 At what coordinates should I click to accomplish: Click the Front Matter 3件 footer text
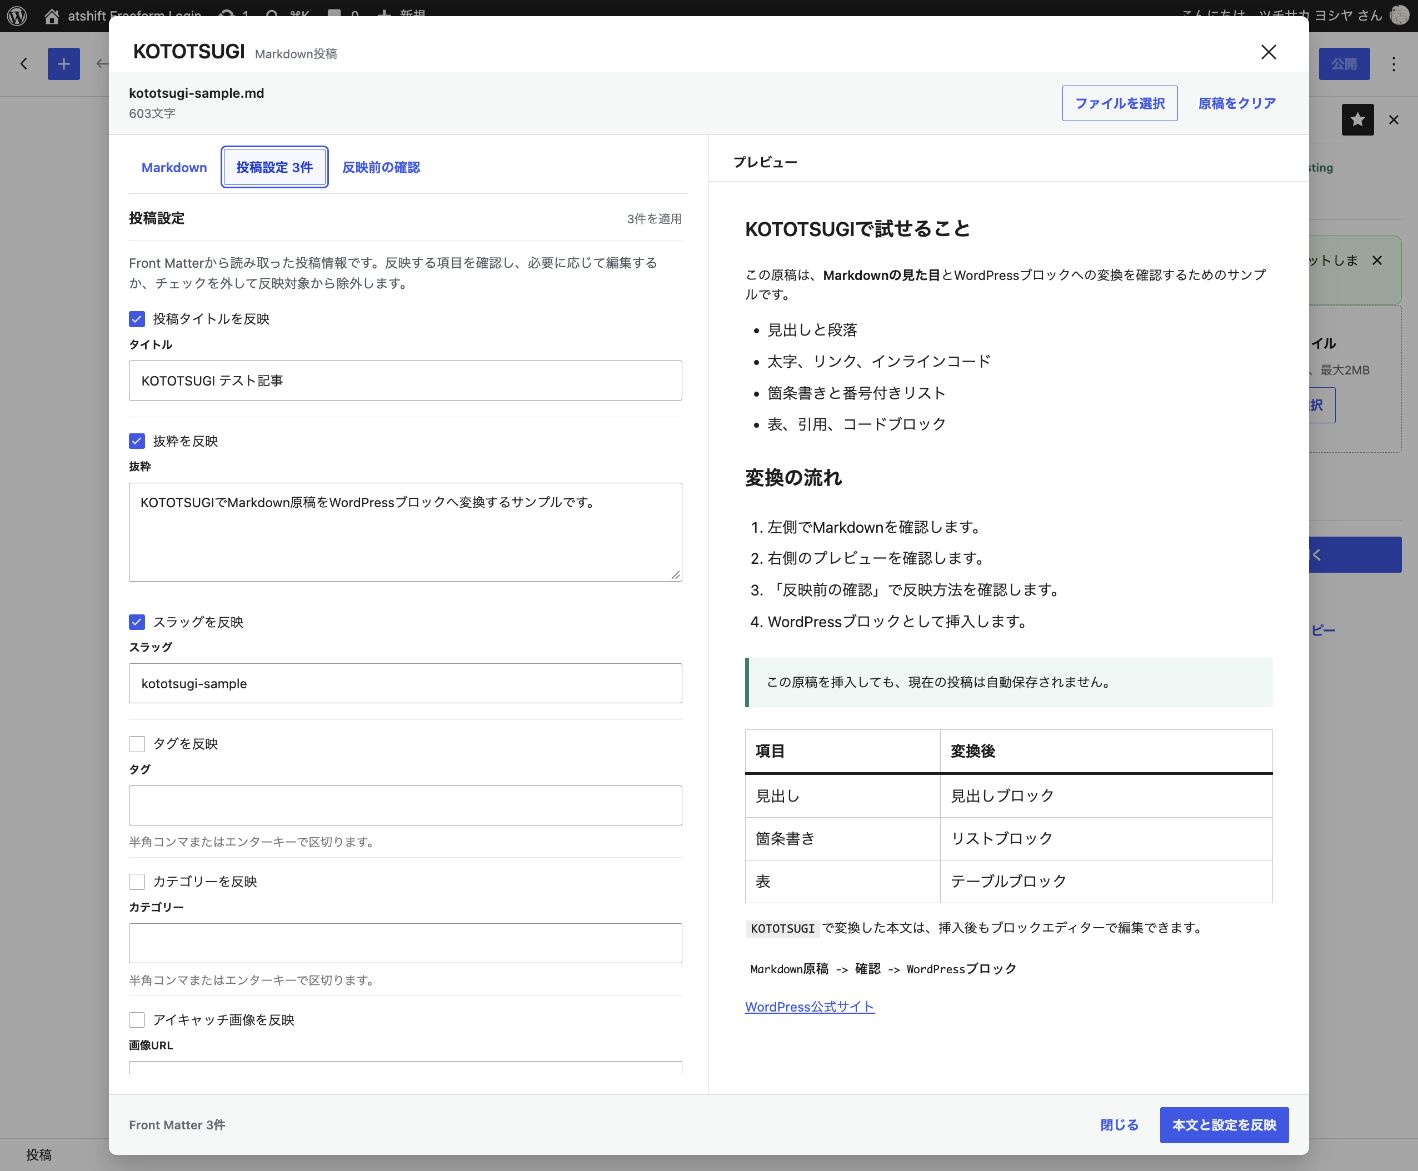pos(177,1125)
